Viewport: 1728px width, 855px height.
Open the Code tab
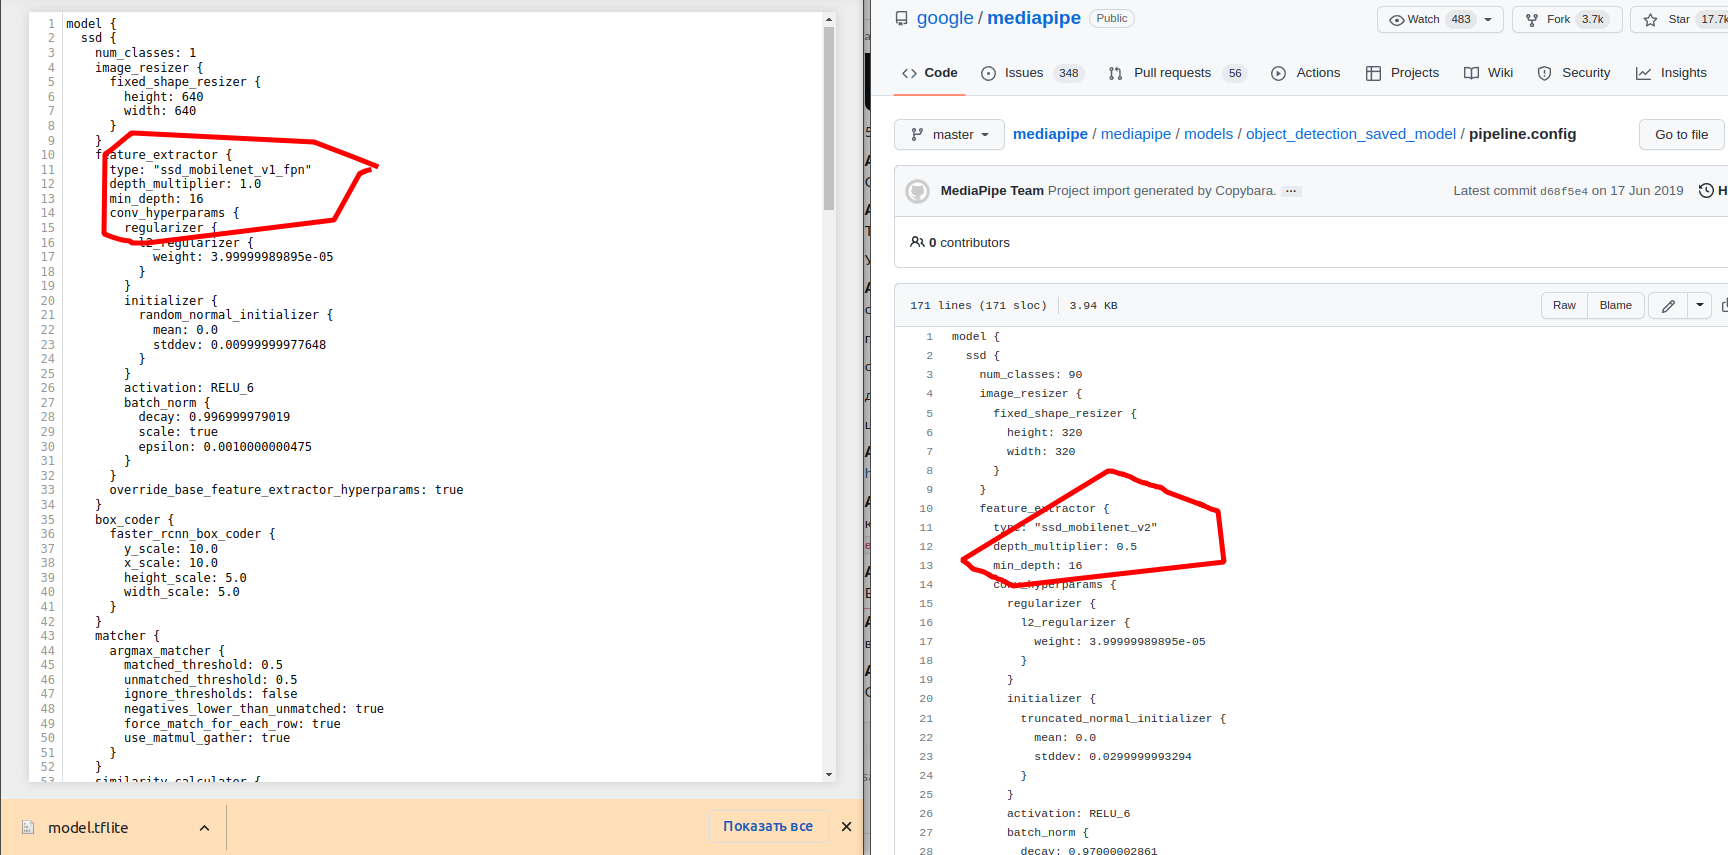click(x=929, y=73)
